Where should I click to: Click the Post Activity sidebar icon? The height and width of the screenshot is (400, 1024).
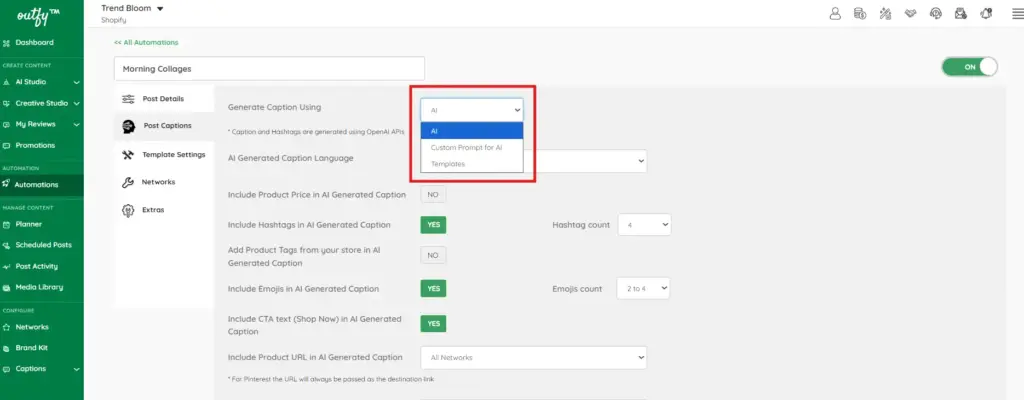coord(7,267)
